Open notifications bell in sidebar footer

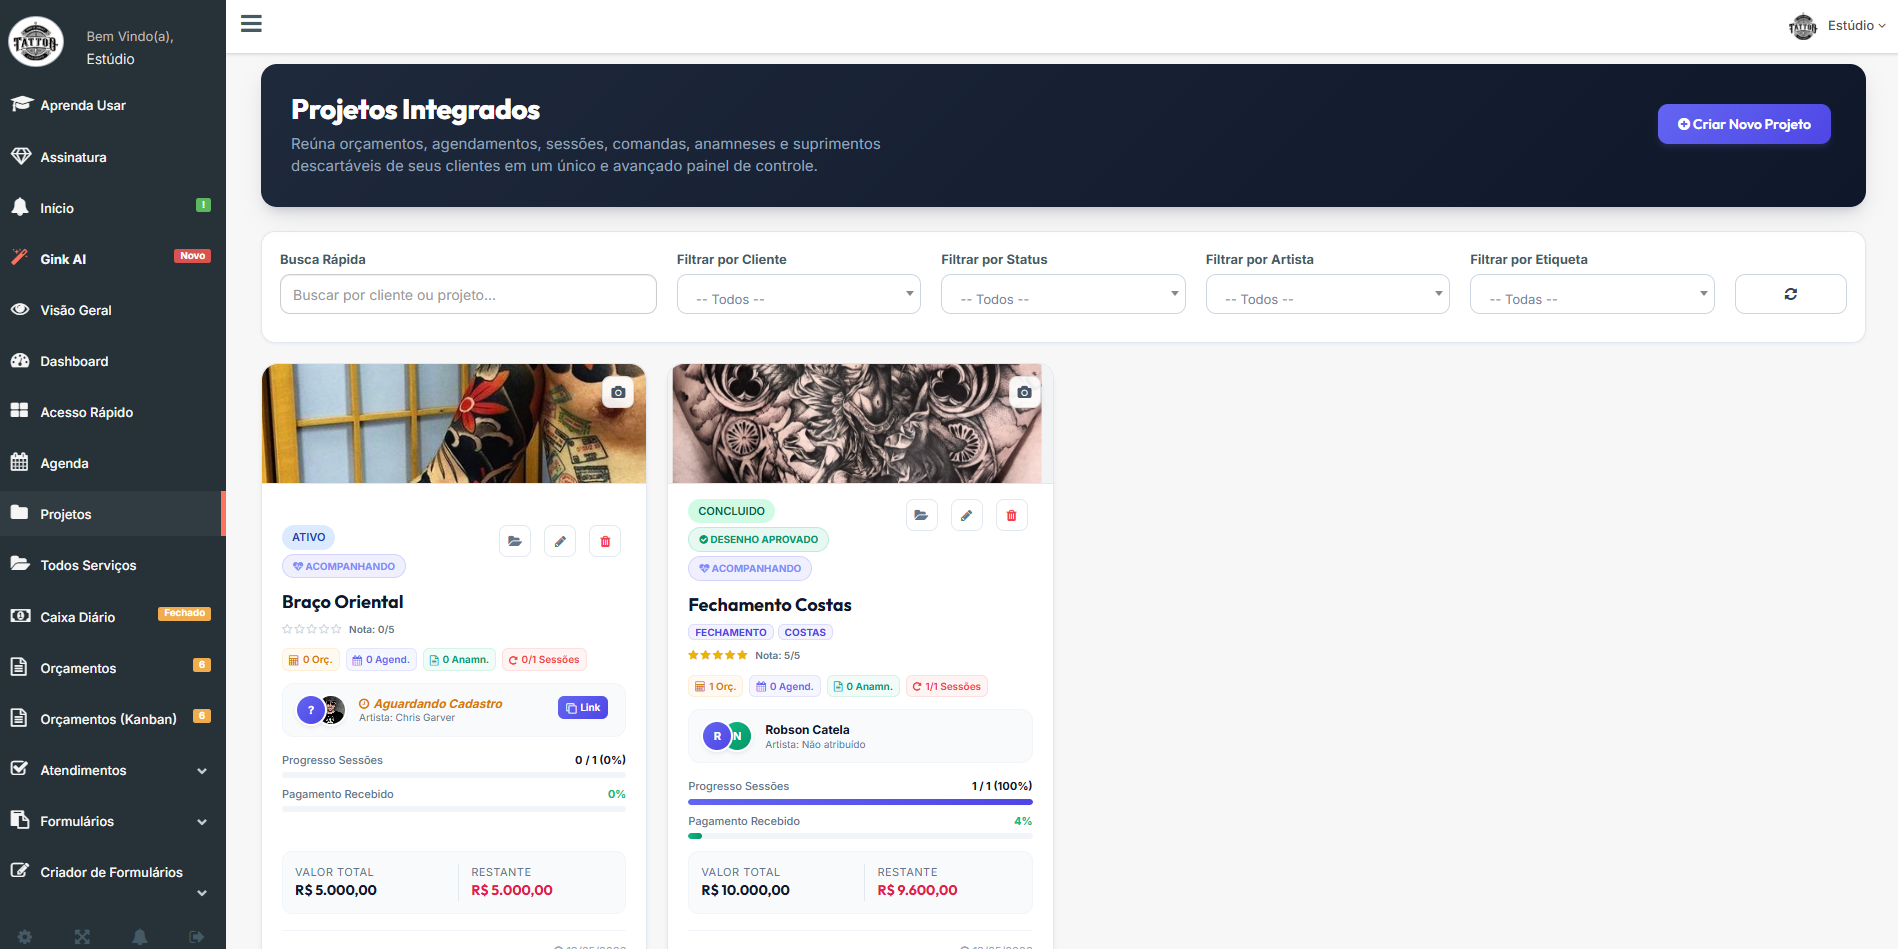click(140, 937)
